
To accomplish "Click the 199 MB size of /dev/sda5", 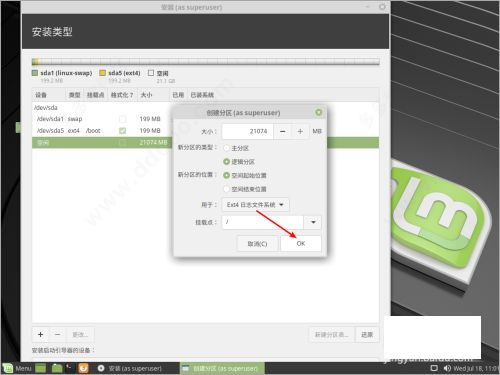I will (150, 131).
